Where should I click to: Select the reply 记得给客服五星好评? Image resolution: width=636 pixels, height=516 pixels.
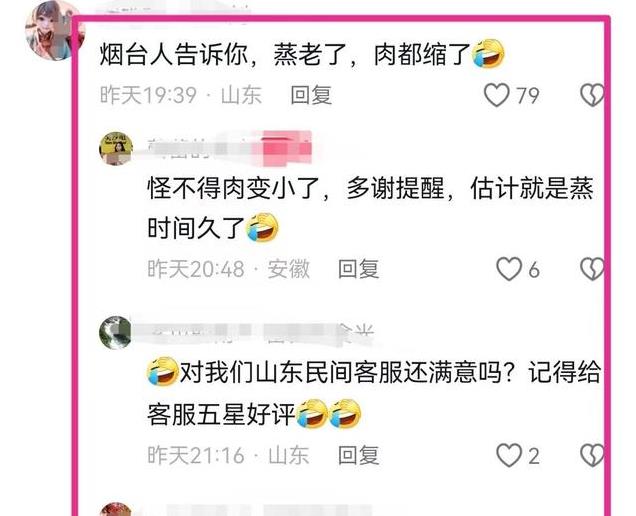click(x=373, y=393)
